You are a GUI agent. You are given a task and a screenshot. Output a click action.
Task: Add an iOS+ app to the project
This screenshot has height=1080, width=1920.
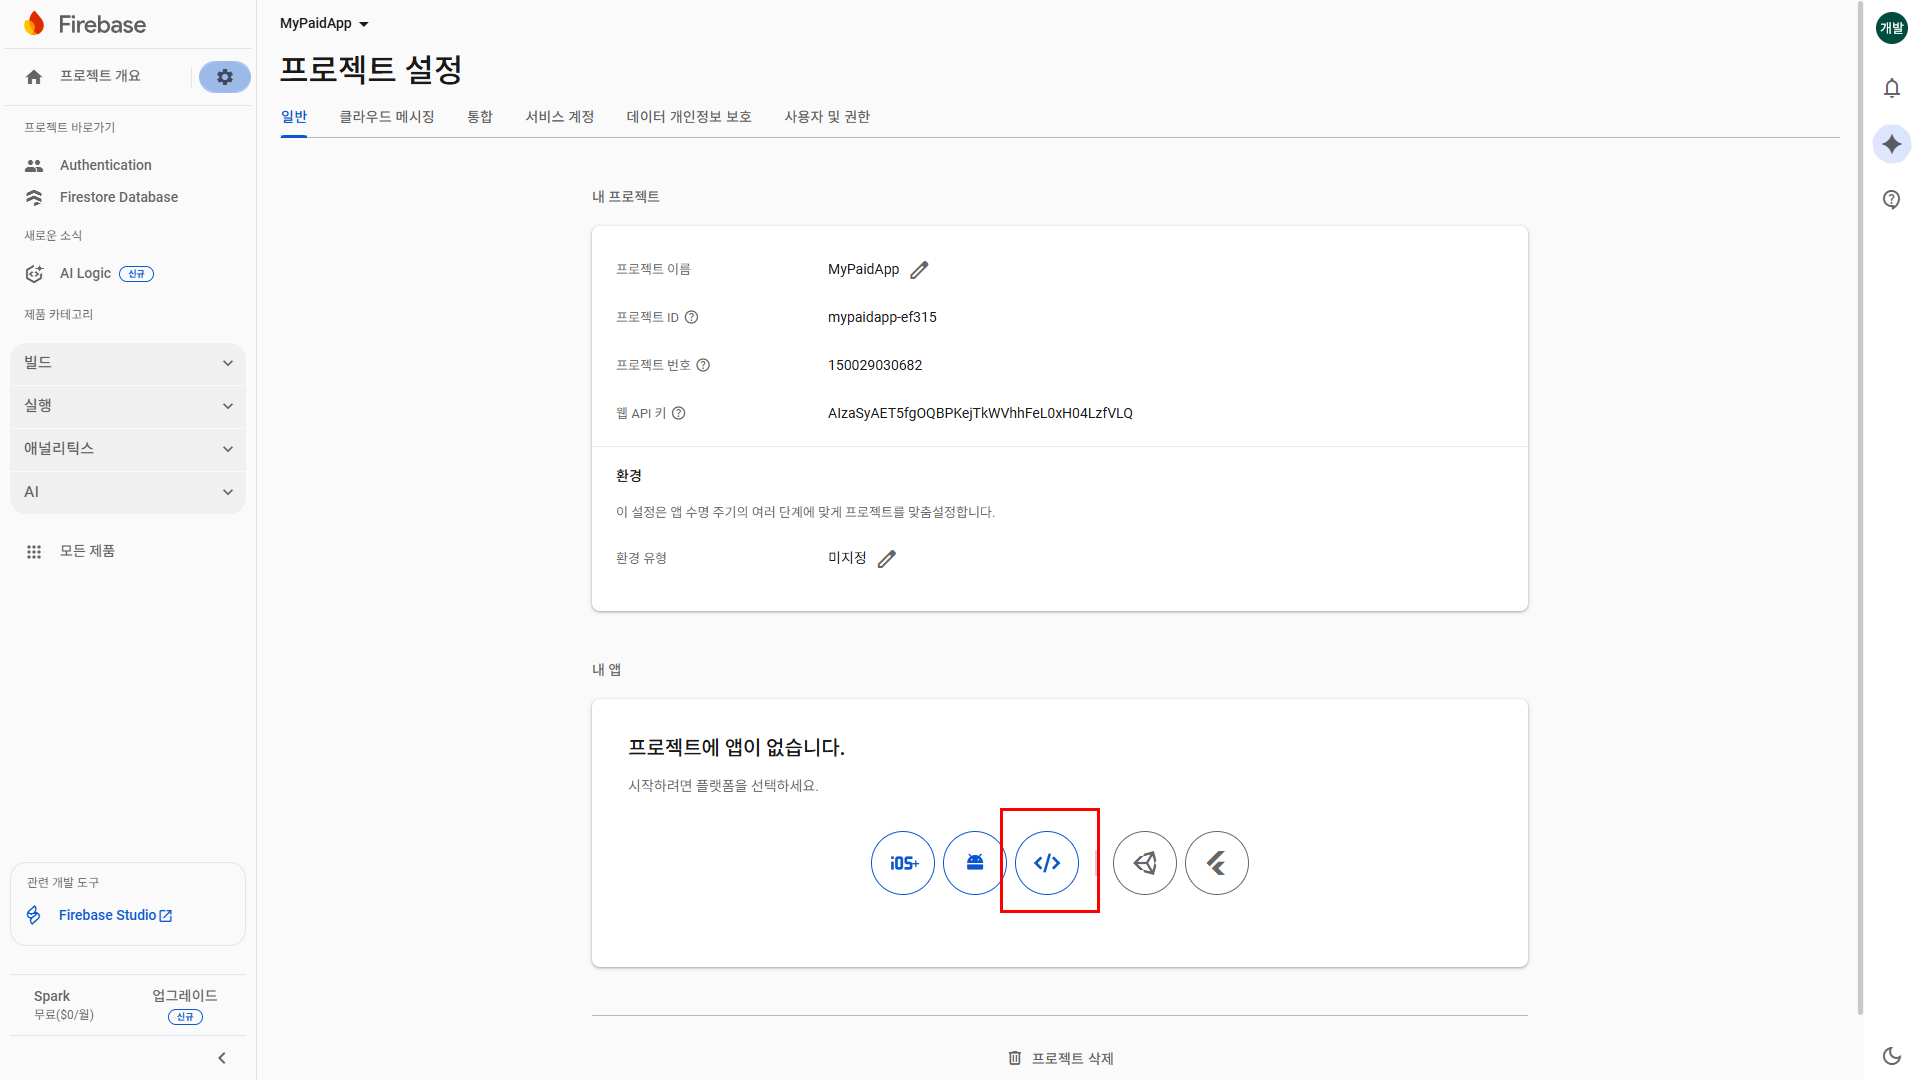[x=902, y=863]
